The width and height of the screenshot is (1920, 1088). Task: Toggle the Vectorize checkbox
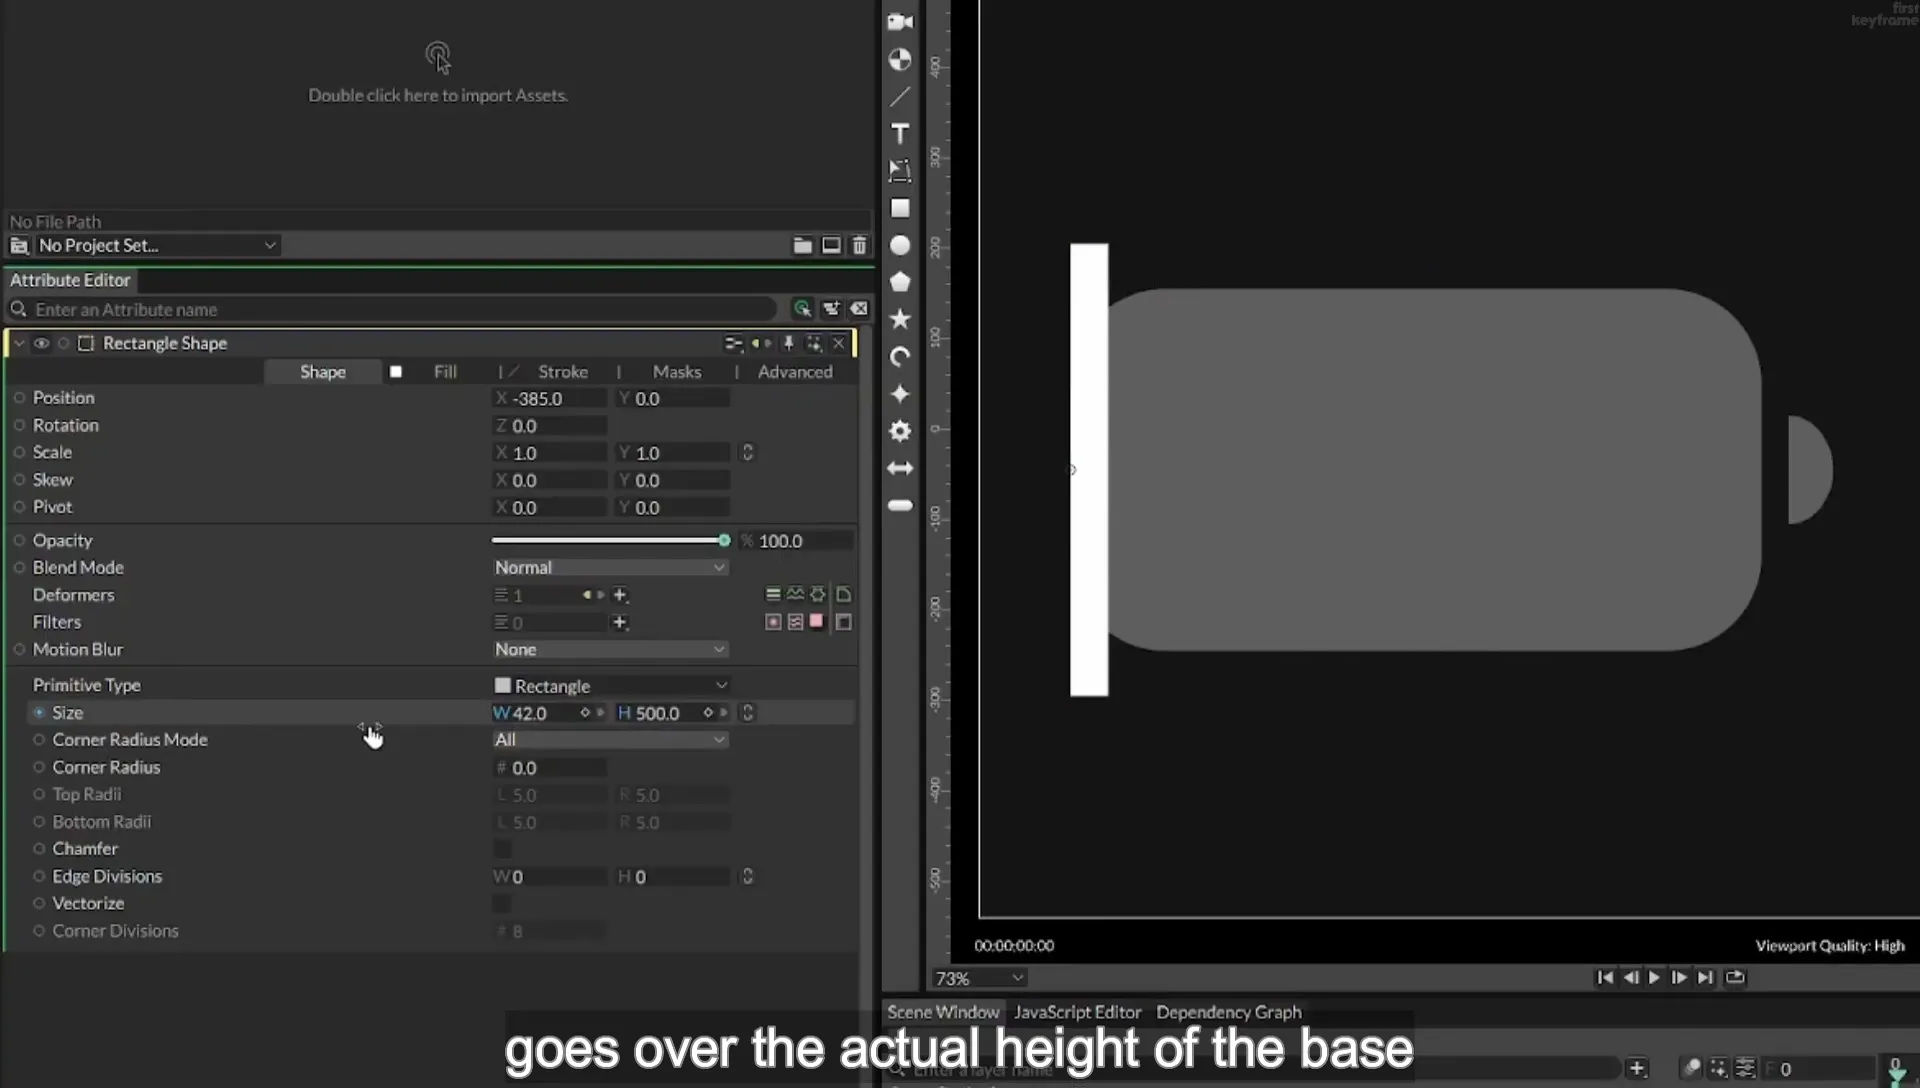coord(502,904)
